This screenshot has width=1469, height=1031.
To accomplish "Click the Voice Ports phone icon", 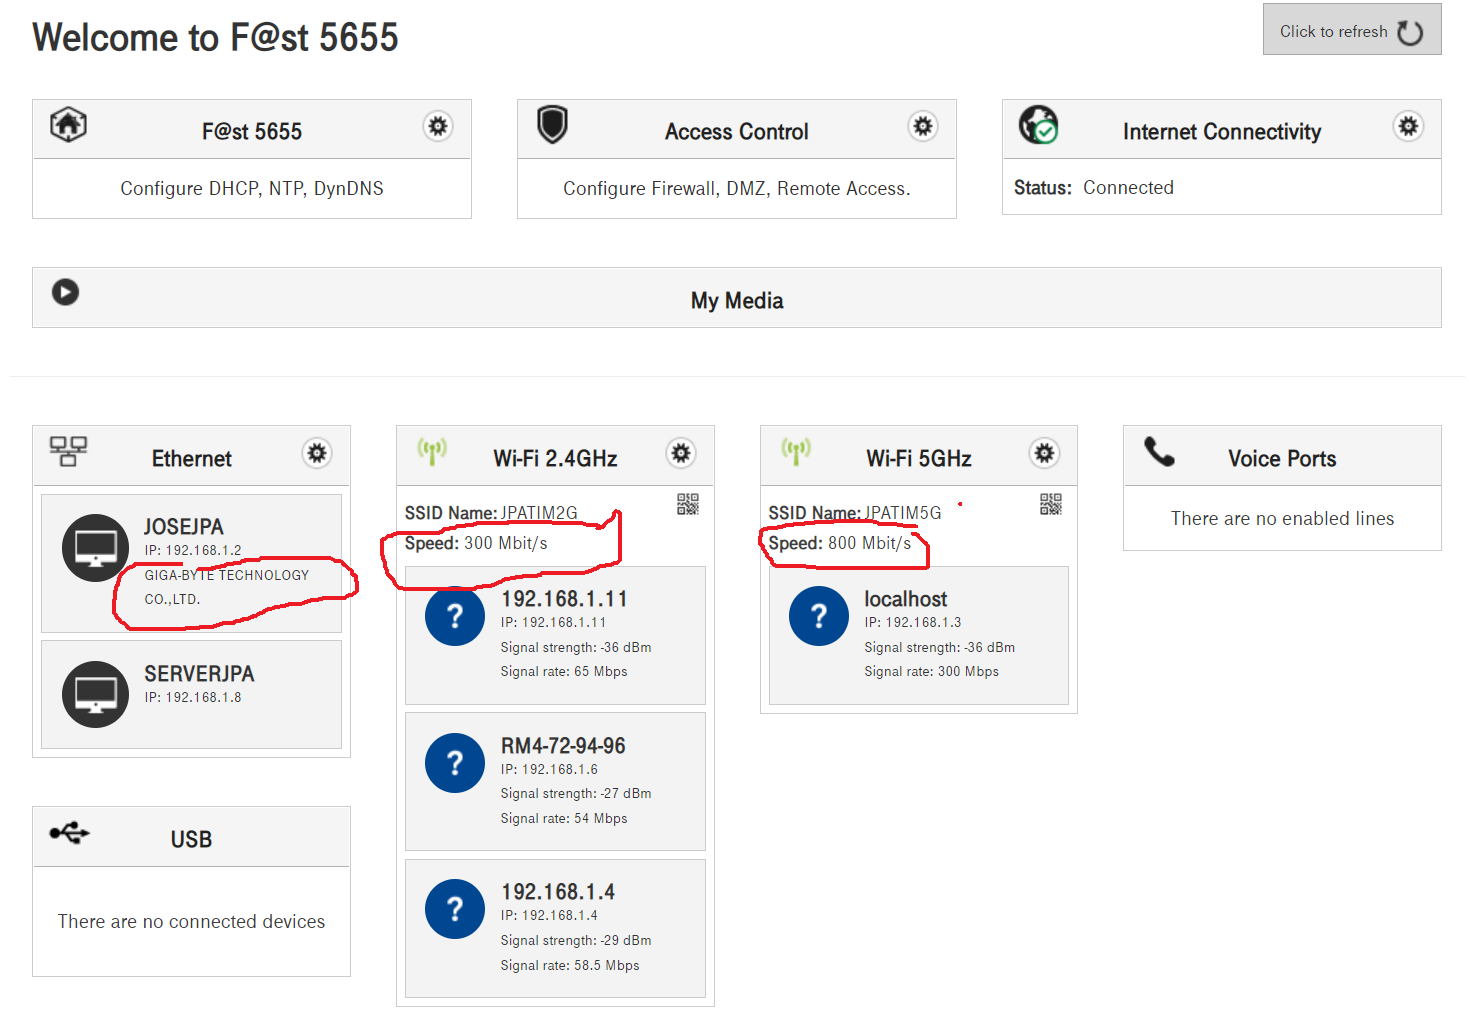I will coord(1160,452).
